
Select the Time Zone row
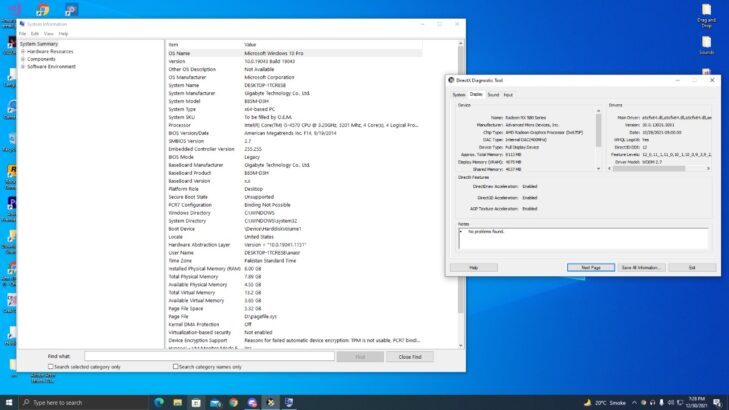pyautogui.click(x=294, y=261)
